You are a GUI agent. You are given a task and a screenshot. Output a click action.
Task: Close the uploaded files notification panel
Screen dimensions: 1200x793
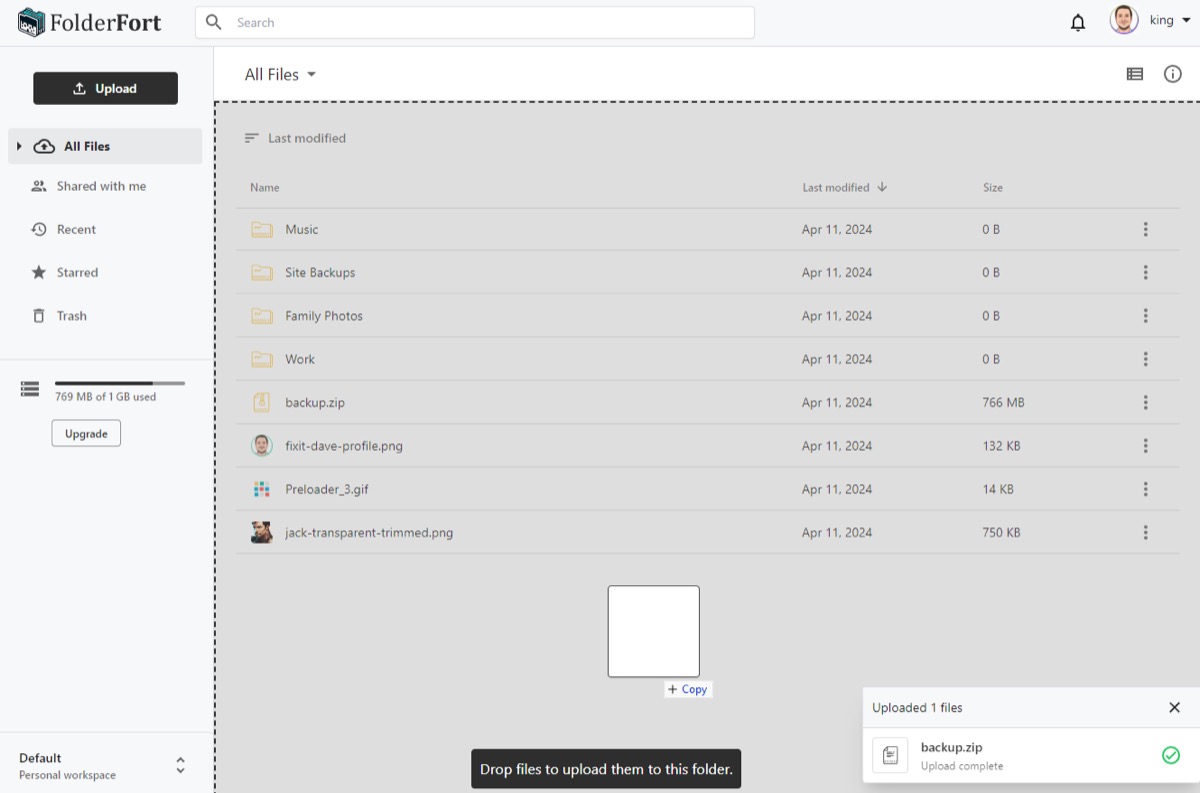(x=1174, y=707)
